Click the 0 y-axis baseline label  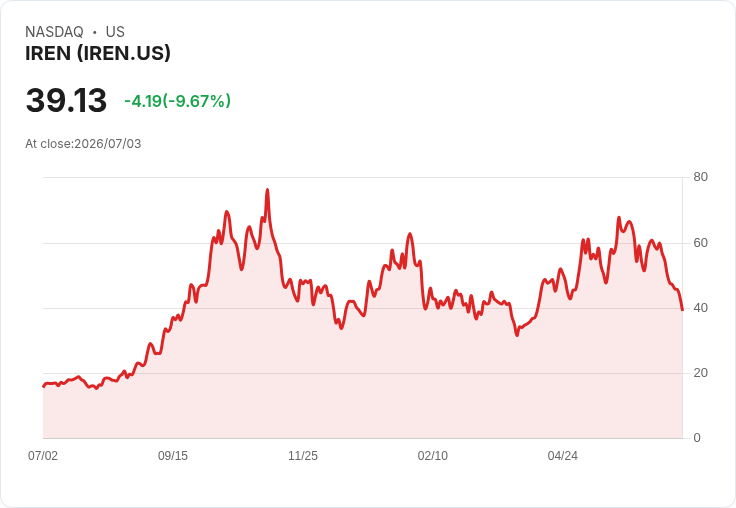(x=697, y=438)
